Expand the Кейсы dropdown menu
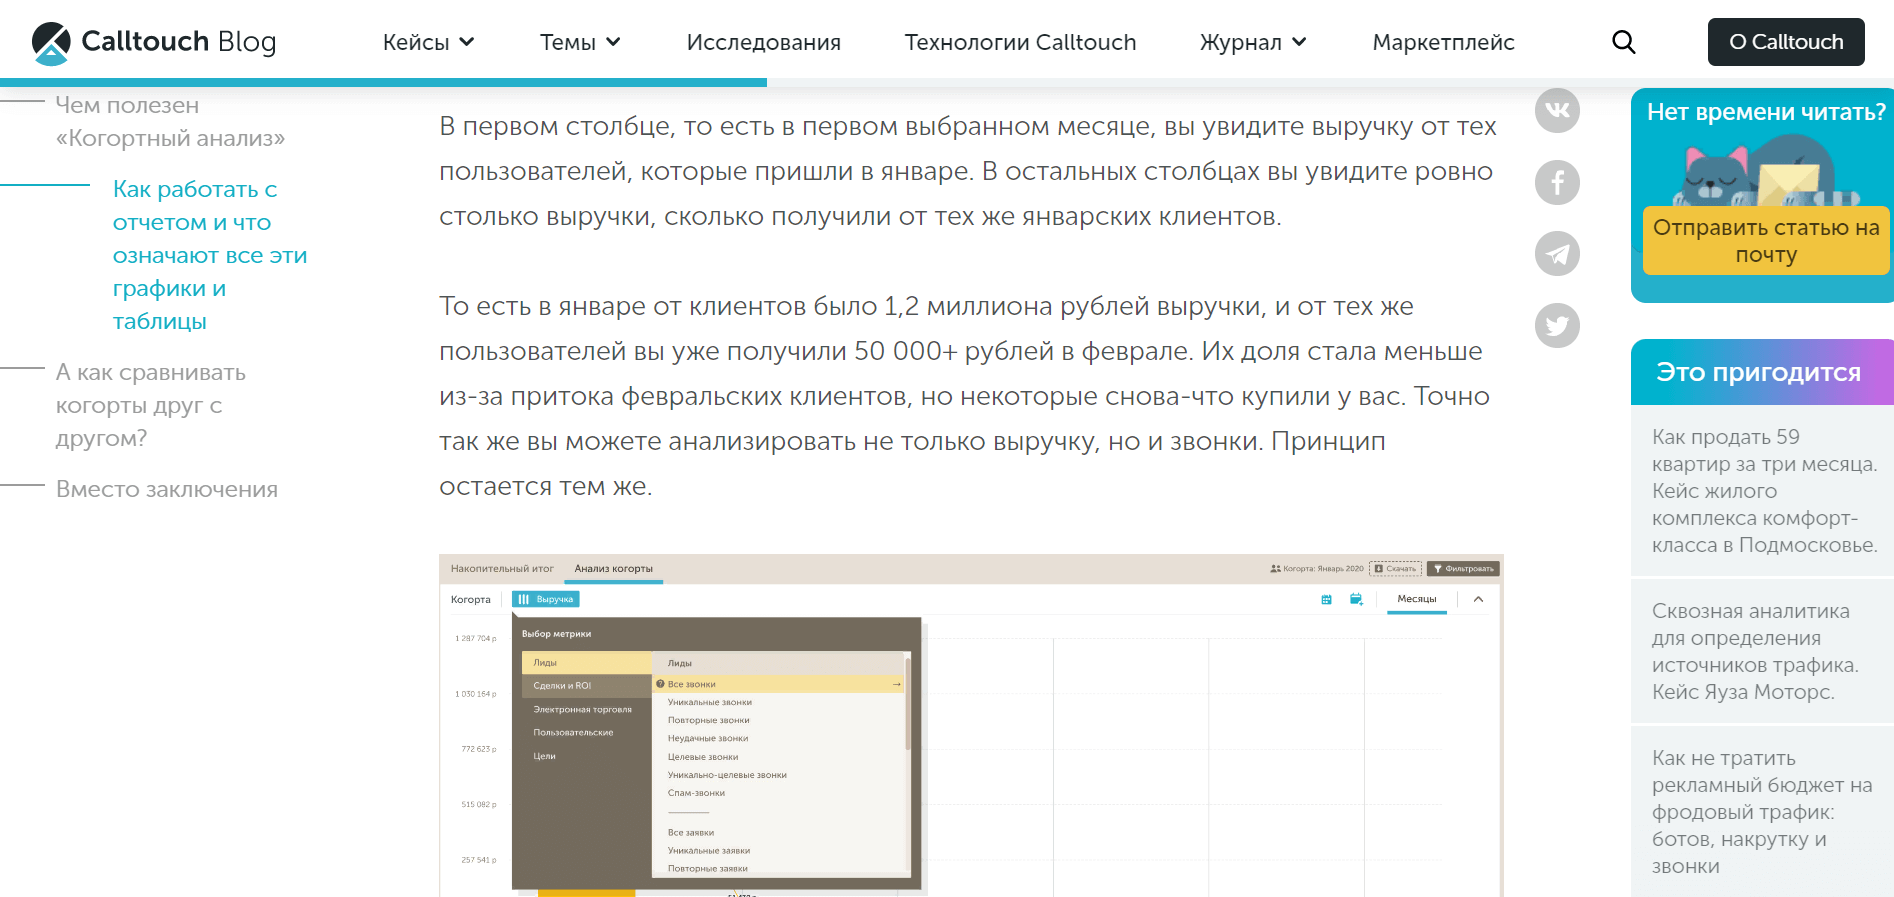The image size is (1894, 897). [x=428, y=42]
